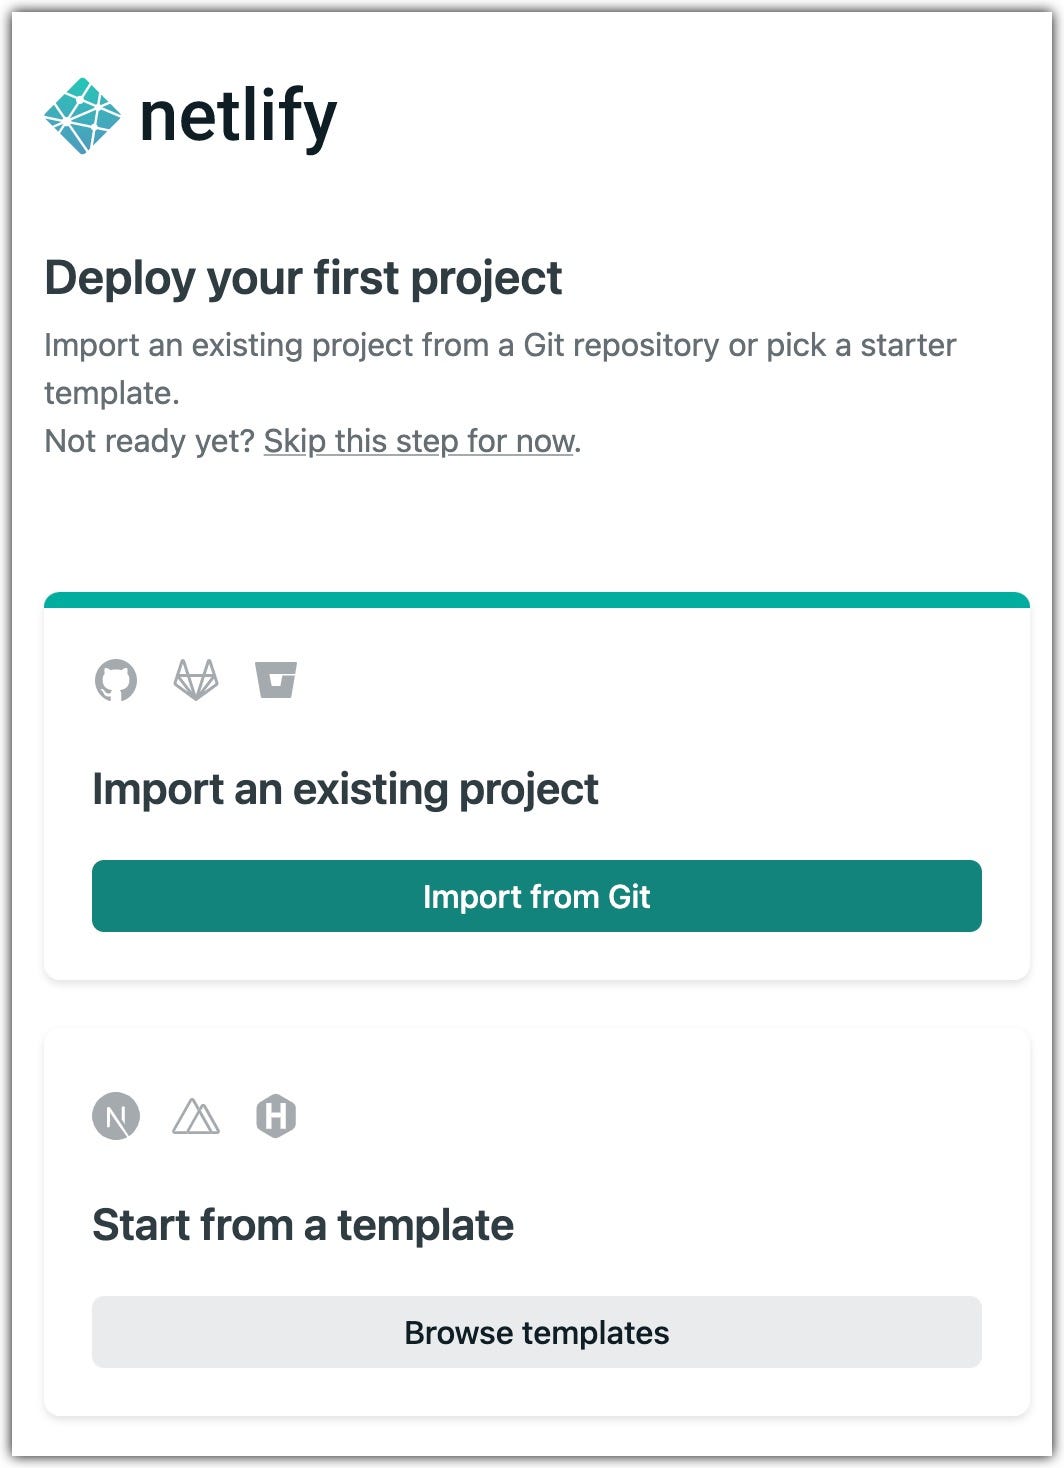The image size is (1064, 1468).
Task: Click the intro text about Git repository import
Action: [500, 344]
